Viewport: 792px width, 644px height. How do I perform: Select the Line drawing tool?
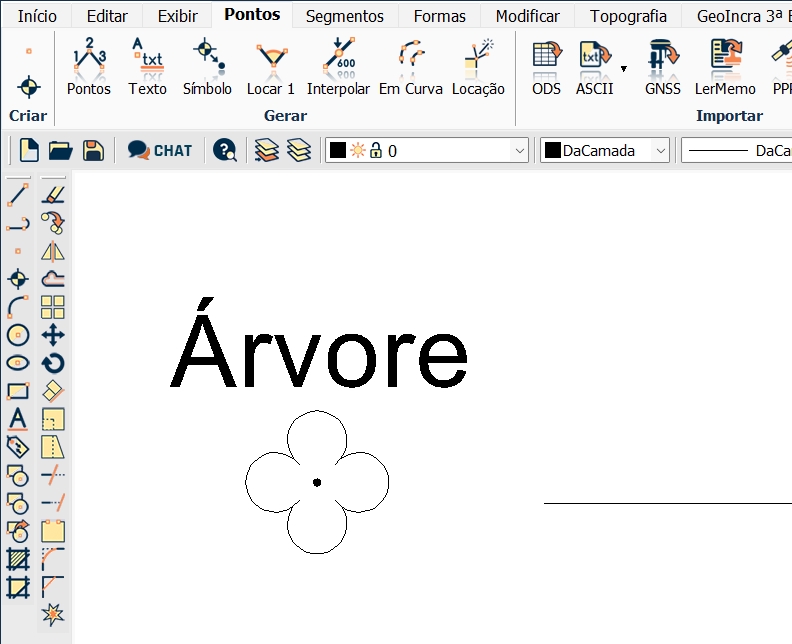click(18, 195)
